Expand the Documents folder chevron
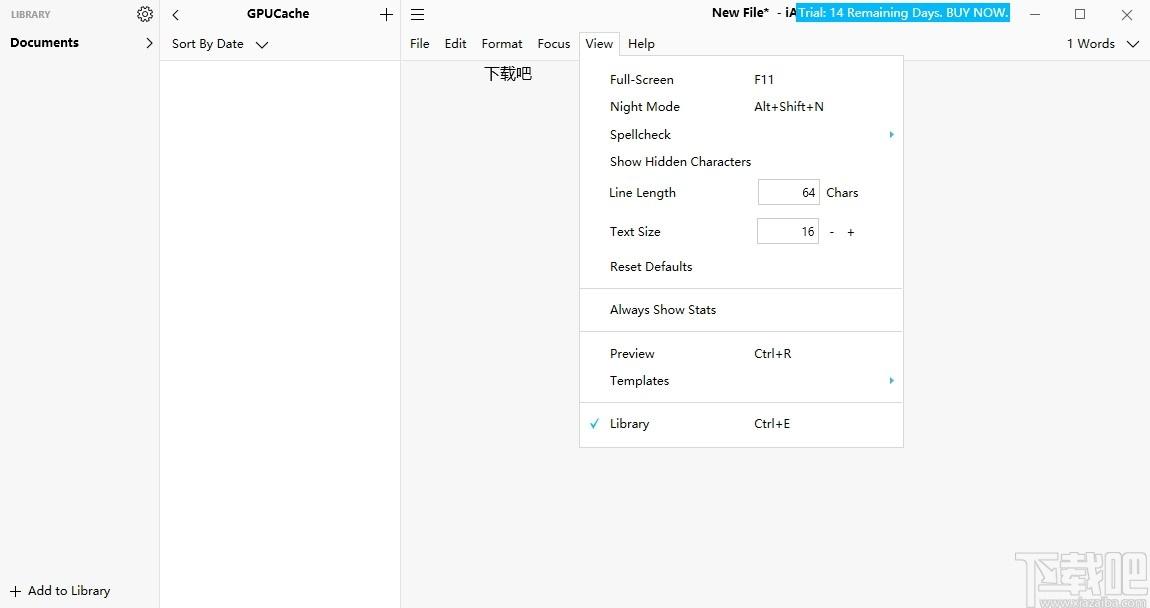 [x=149, y=43]
